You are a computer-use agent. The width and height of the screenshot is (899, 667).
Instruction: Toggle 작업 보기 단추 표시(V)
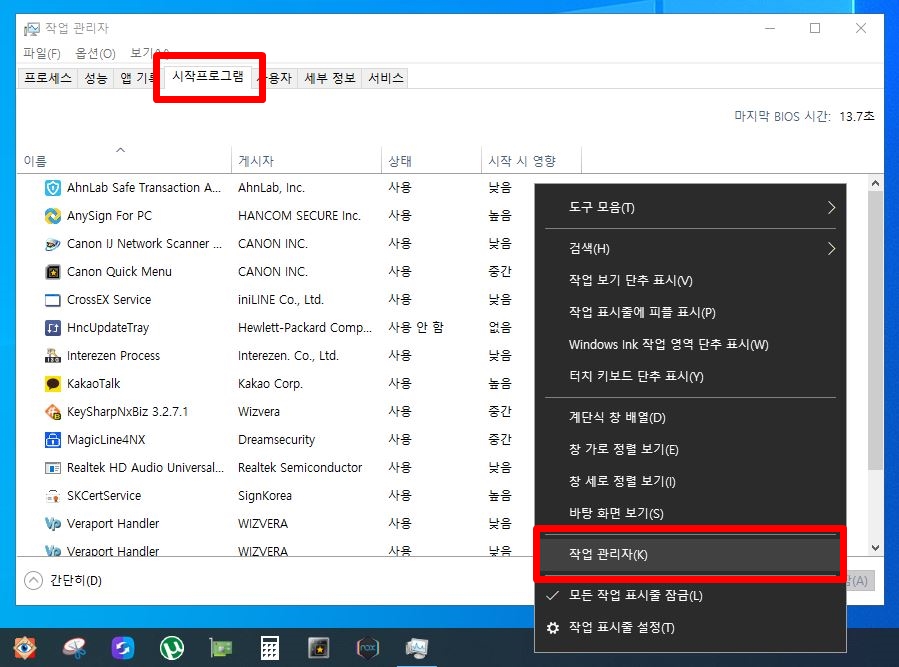(x=690, y=280)
